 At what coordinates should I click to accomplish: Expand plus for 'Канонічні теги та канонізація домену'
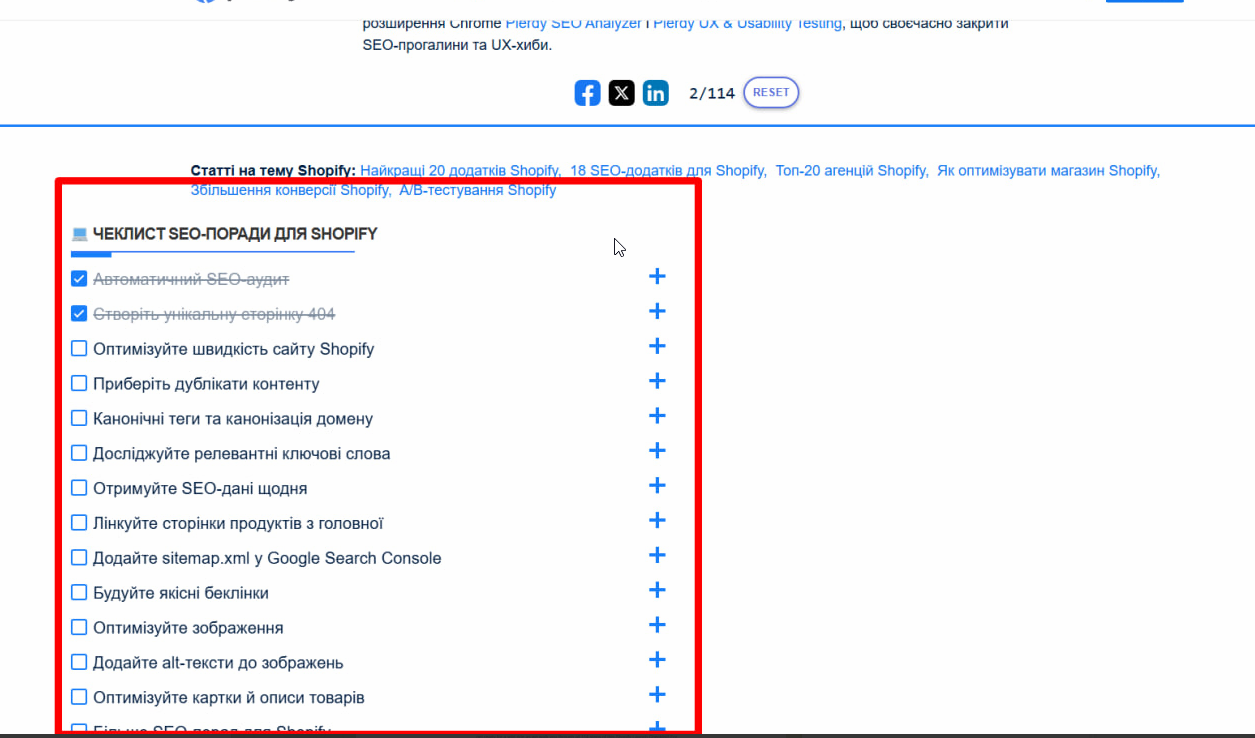[657, 416]
